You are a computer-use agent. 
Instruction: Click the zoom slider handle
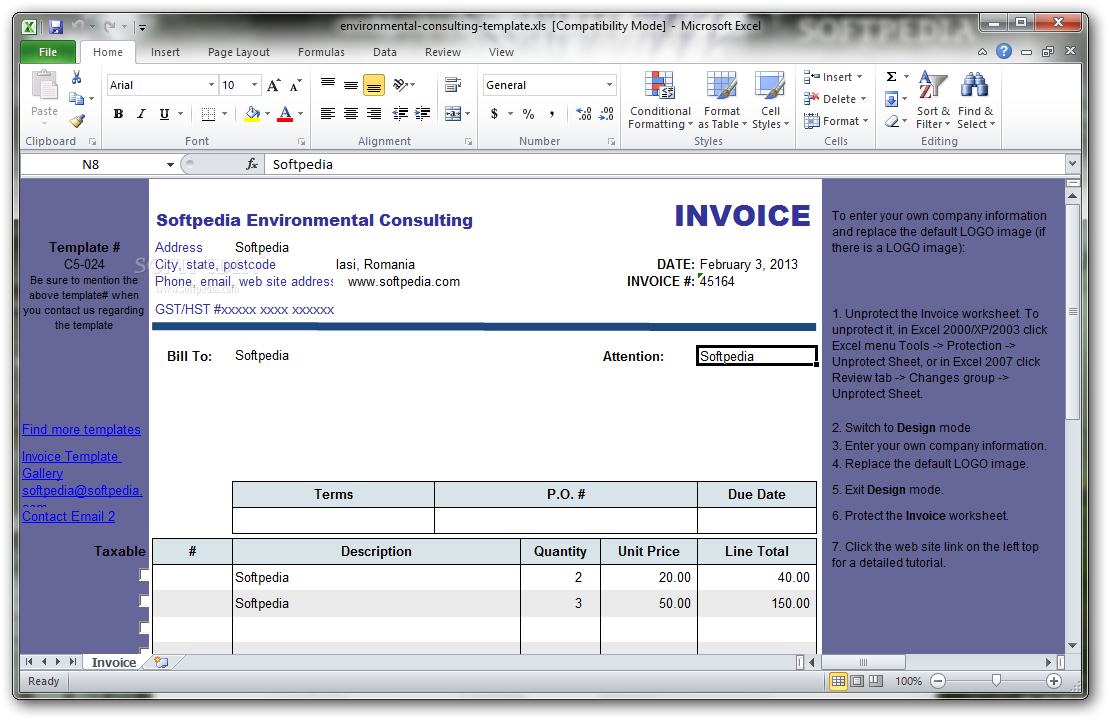[996, 680]
